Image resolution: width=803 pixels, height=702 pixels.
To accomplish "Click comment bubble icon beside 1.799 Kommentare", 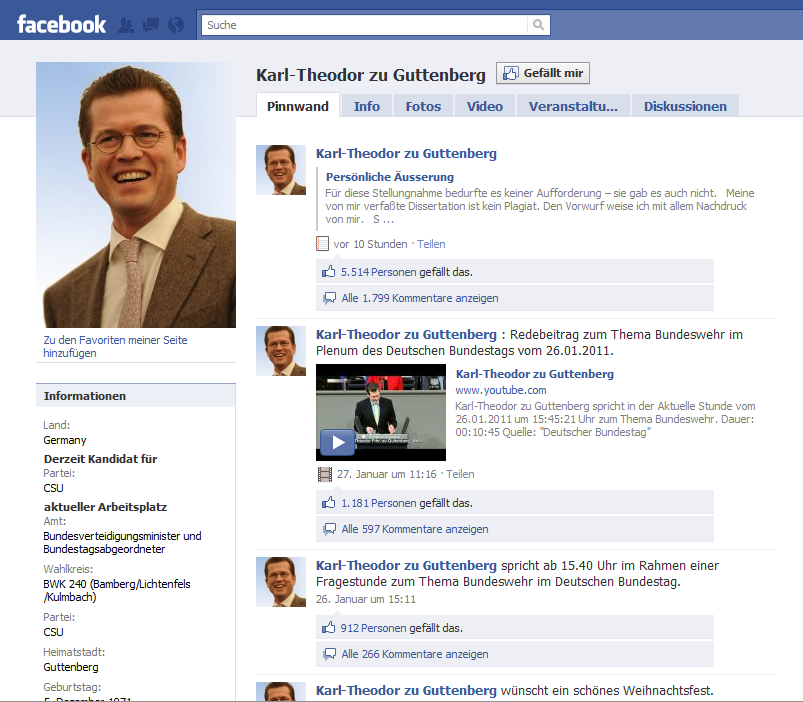I will point(329,298).
